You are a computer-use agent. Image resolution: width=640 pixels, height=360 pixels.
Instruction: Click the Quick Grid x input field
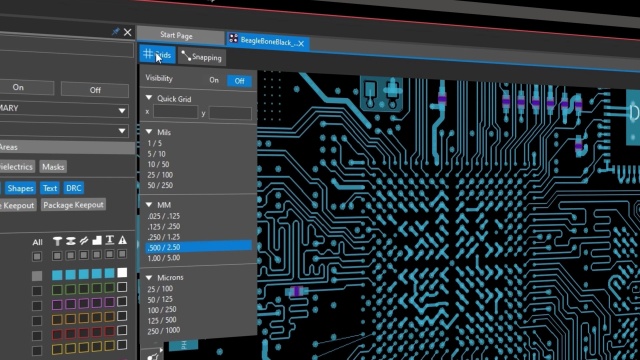pos(176,112)
